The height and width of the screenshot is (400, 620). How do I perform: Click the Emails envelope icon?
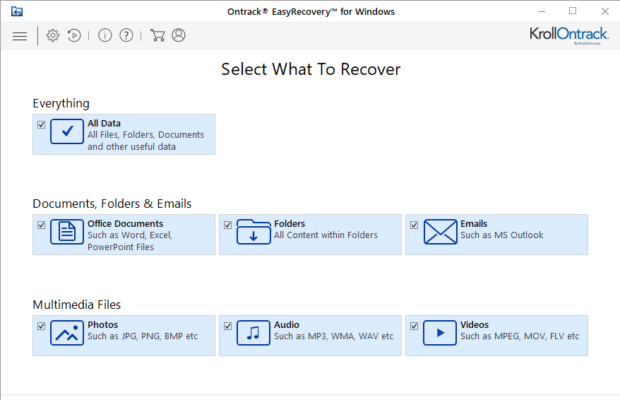click(440, 232)
